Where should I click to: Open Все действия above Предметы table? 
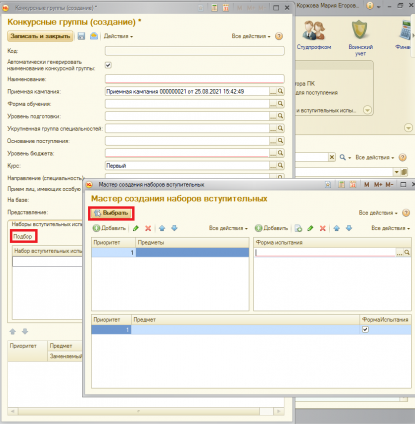[228, 228]
